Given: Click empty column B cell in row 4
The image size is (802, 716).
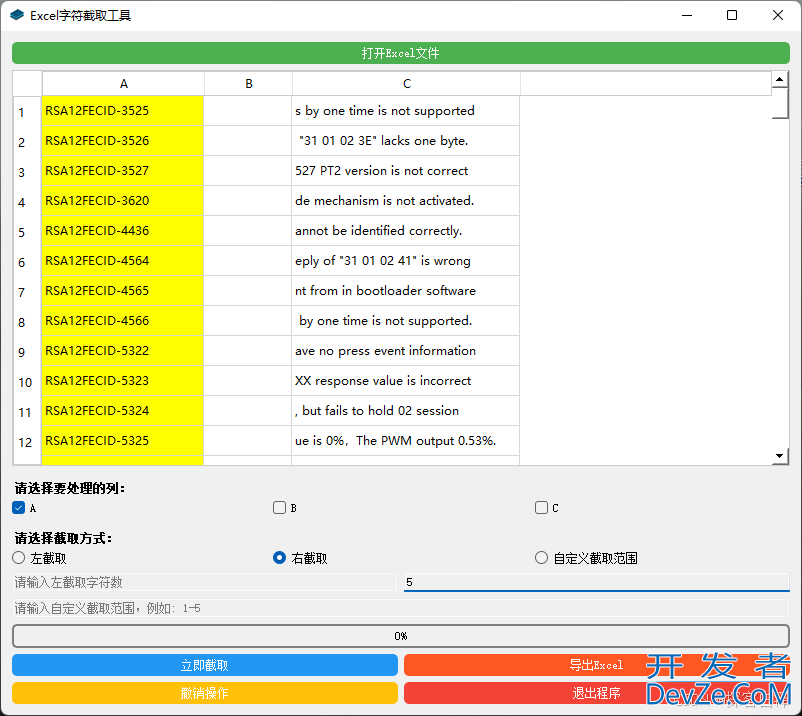Looking at the screenshot, I should tap(248, 201).
